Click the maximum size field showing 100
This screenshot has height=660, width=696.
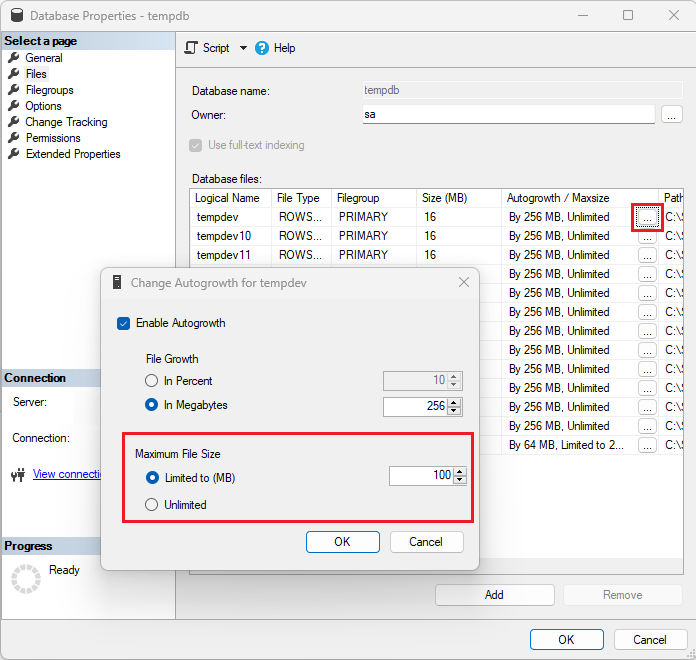pyautogui.click(x=421, y=475)
